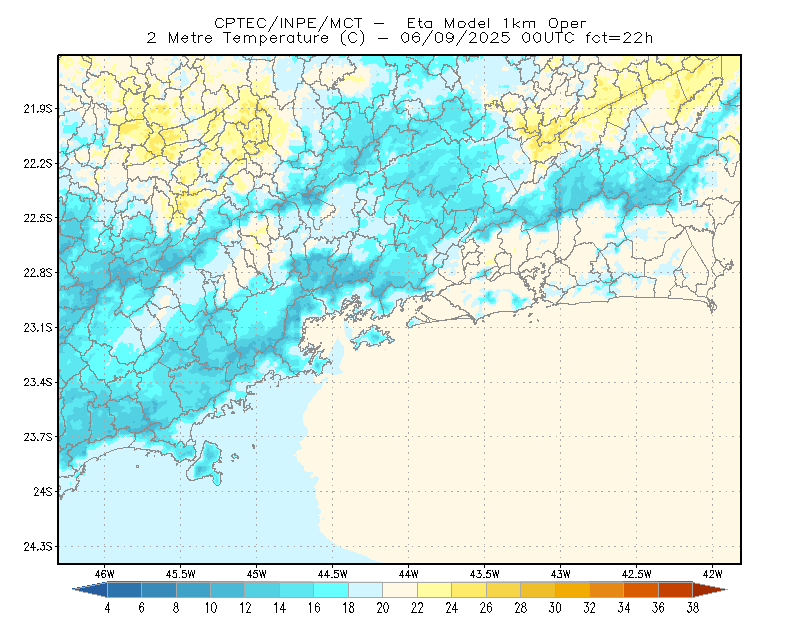Screen dimensions: 800x618
Task: Click the colorbar value label 20
Action: point(383,608)
